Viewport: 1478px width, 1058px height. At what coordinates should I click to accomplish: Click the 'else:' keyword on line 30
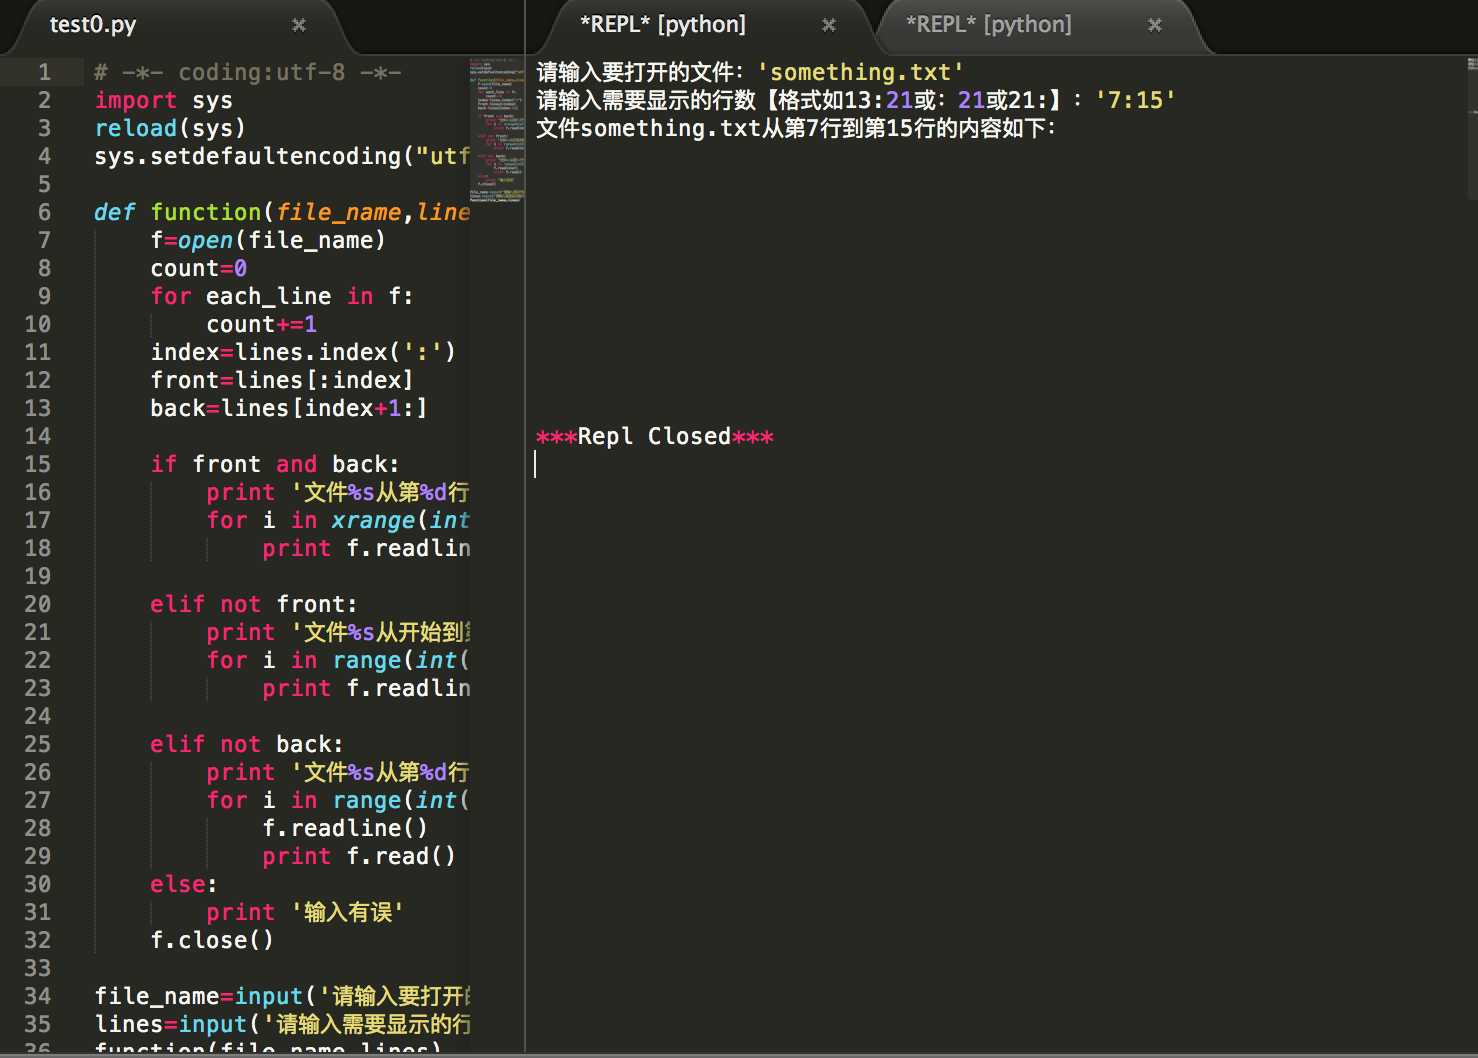tap(182, 884)
